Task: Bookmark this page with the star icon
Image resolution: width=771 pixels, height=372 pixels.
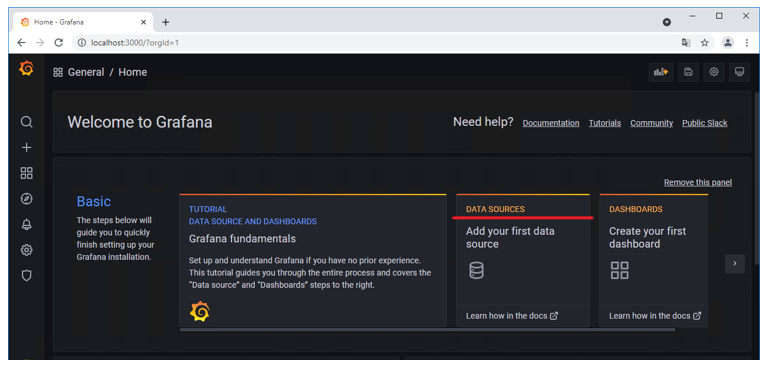Action: coord(705,43)
